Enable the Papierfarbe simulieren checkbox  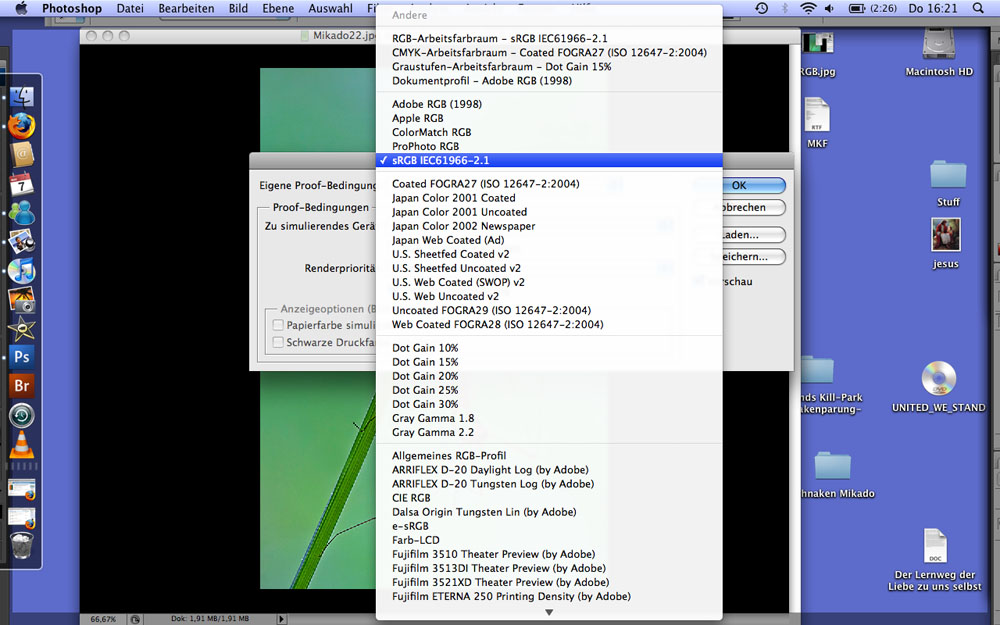click(279, 325)
